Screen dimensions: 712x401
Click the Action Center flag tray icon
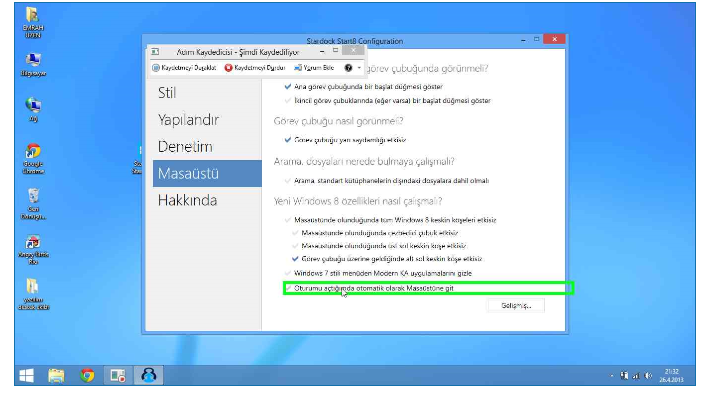(x=625, y=376)
